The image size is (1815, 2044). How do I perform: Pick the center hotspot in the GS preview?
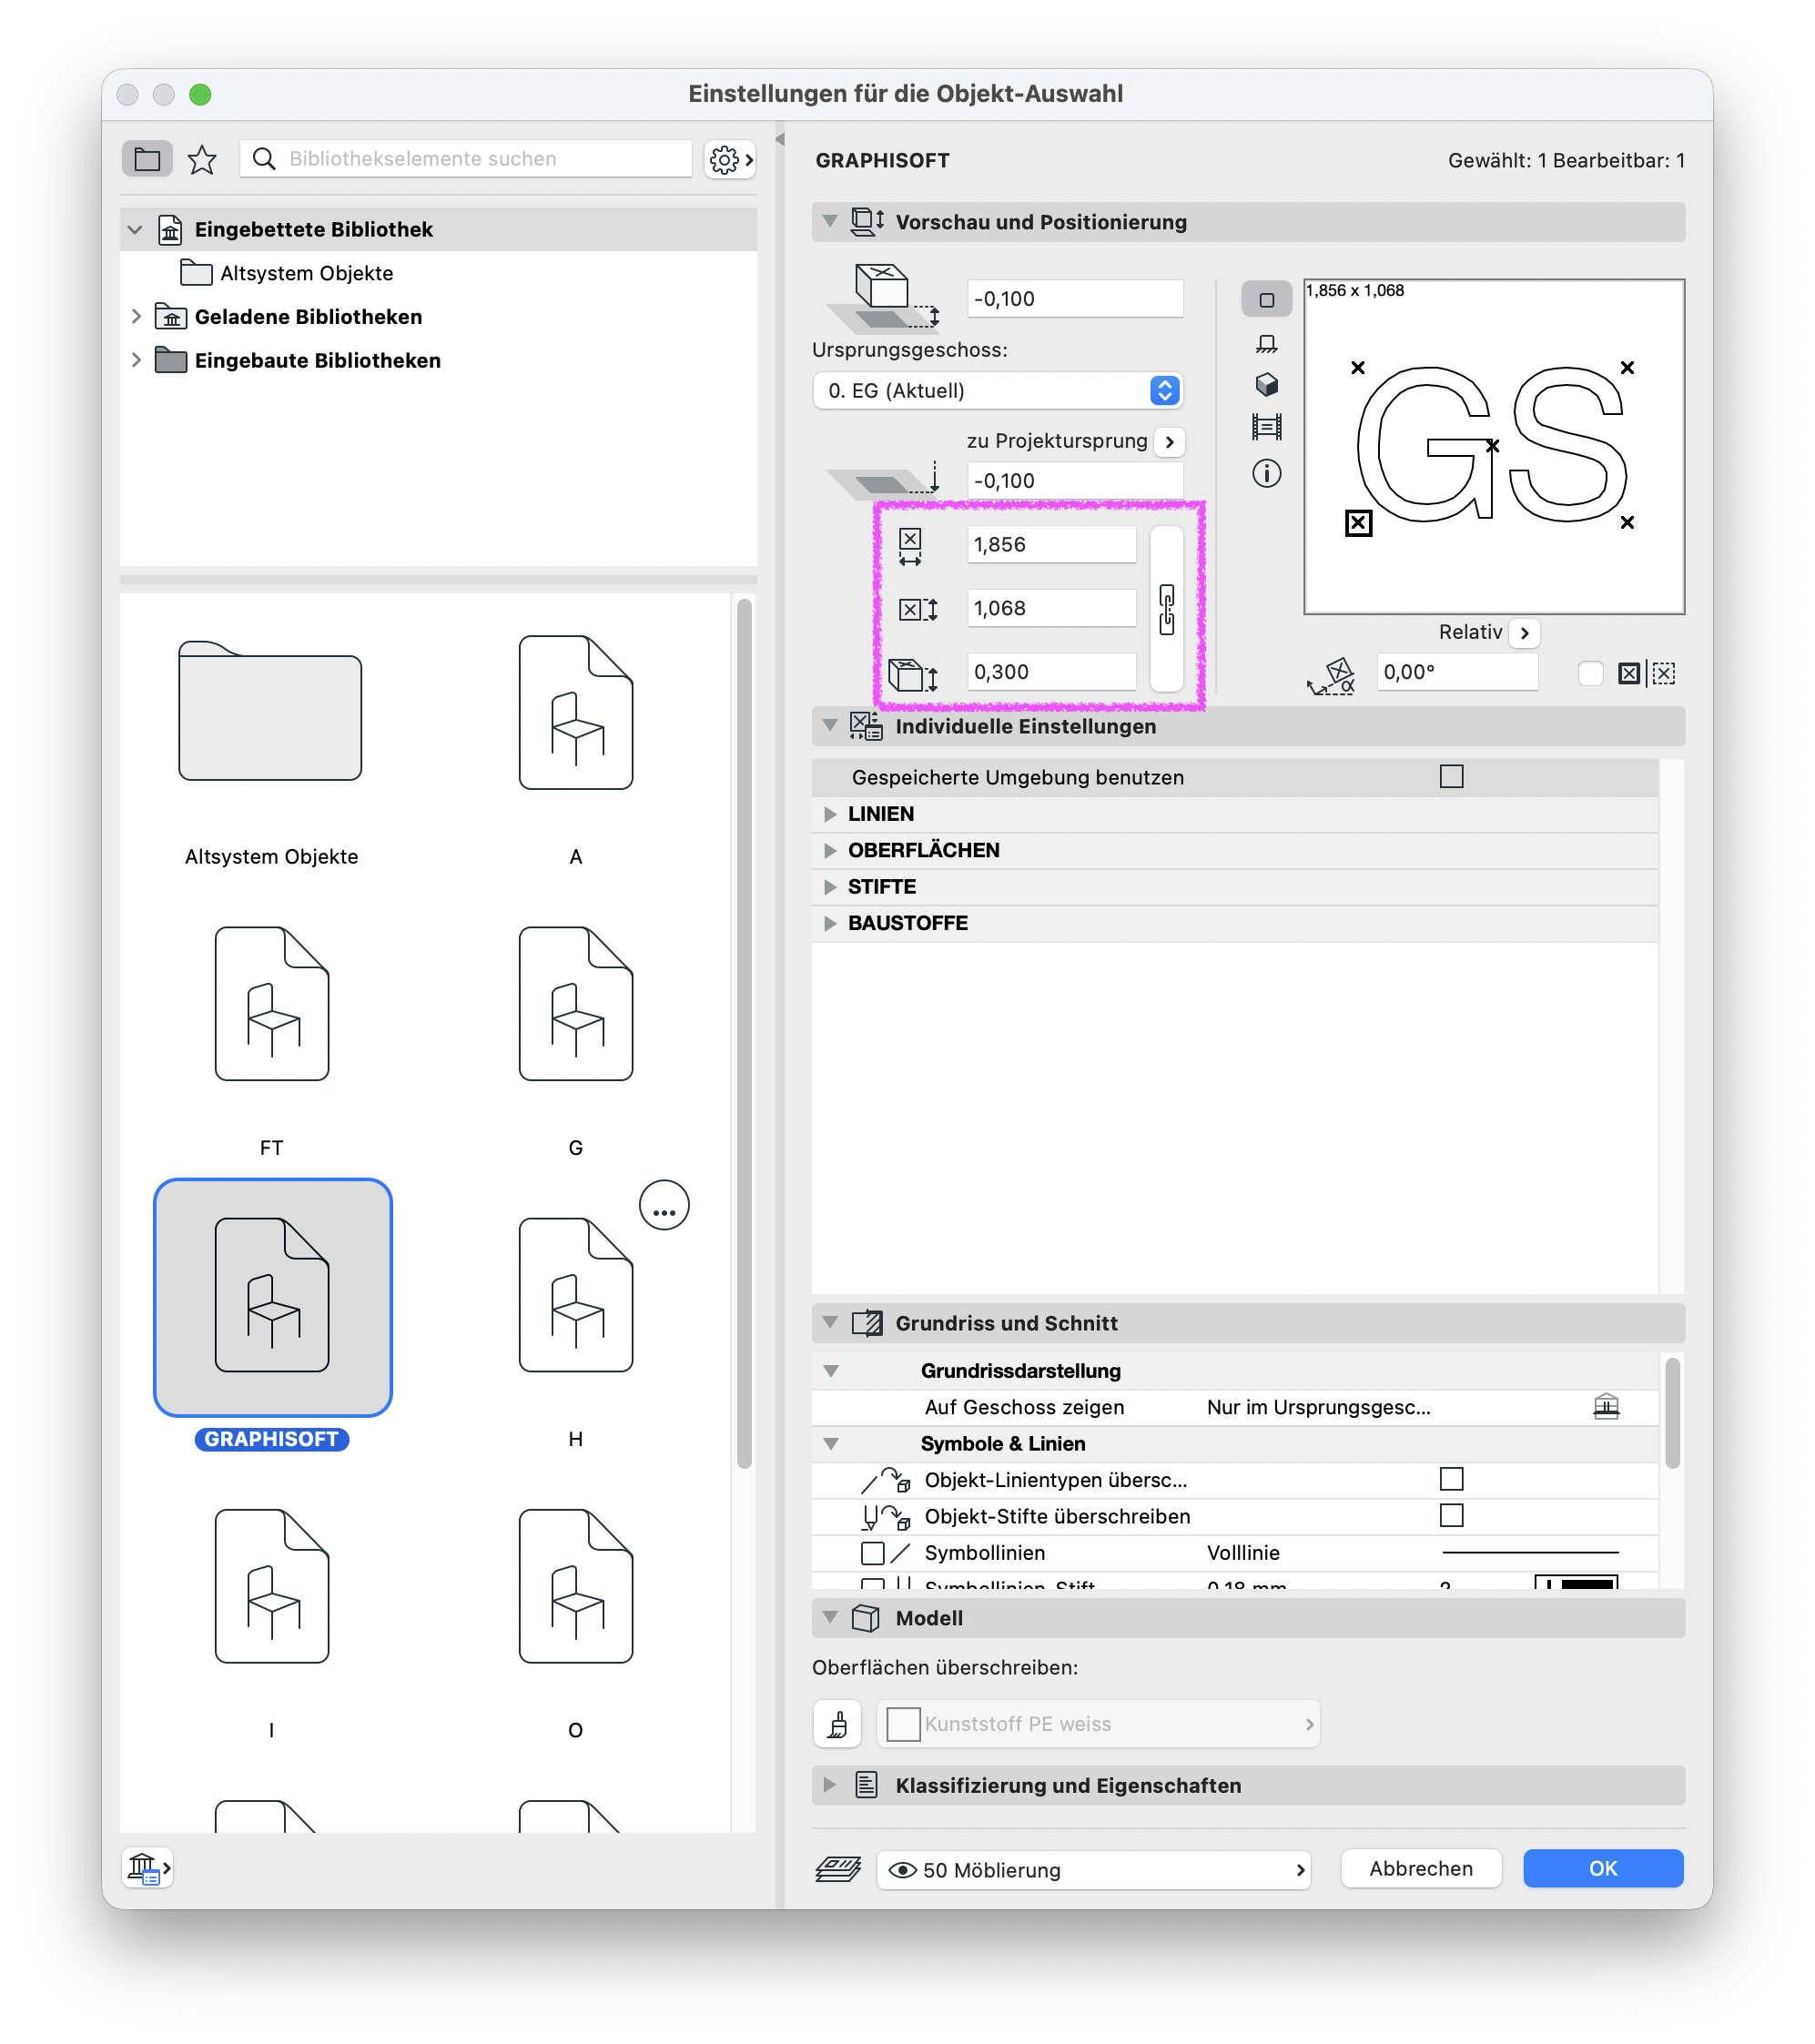point(1492,446)
